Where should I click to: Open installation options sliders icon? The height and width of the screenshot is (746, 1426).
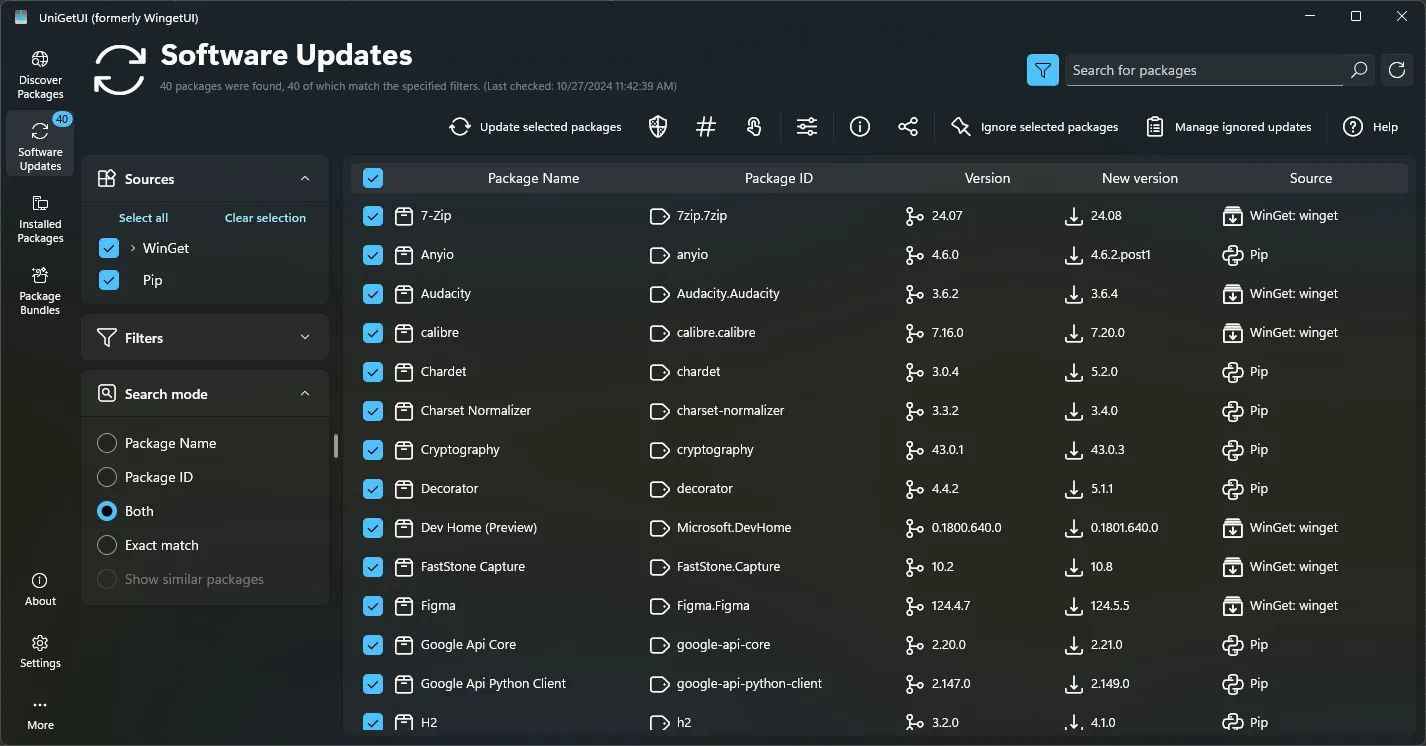(x=807, y=127)
